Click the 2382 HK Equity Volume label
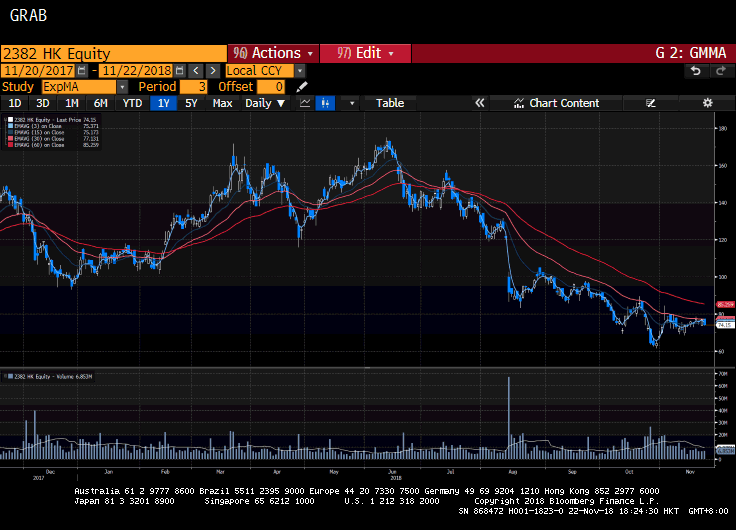The height and width of the screenshot is (530, 736). click(x=53, y=376)
